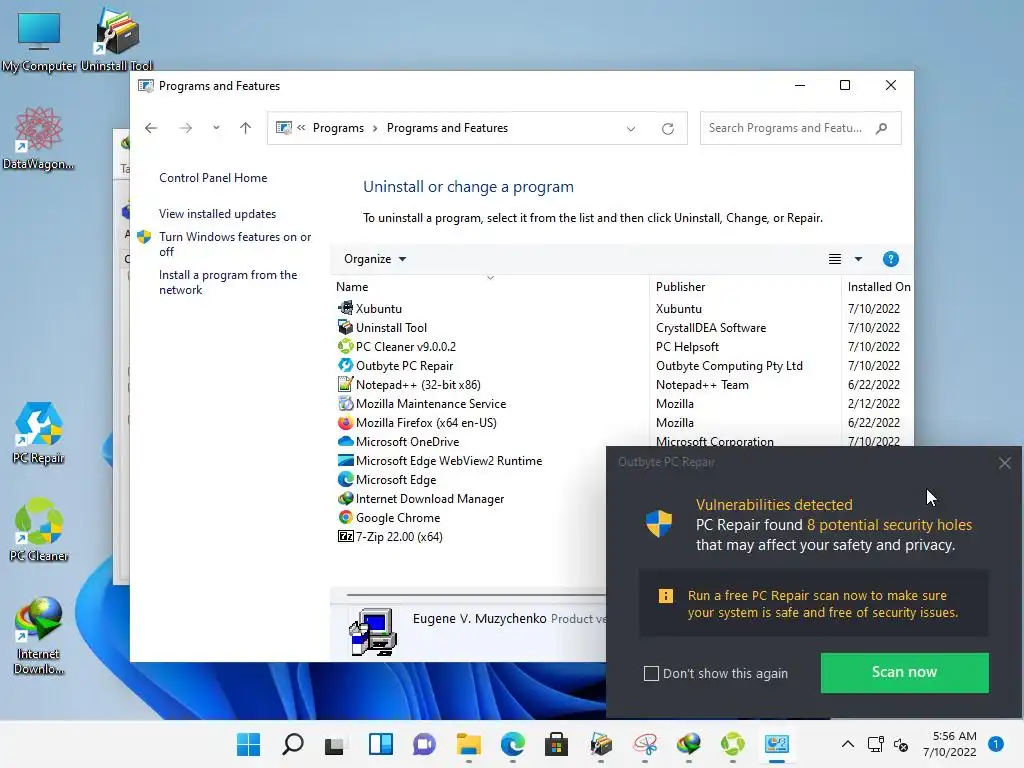1024x768 pixels.
Task: Check Don't show this again box
Action: point(651,673)
